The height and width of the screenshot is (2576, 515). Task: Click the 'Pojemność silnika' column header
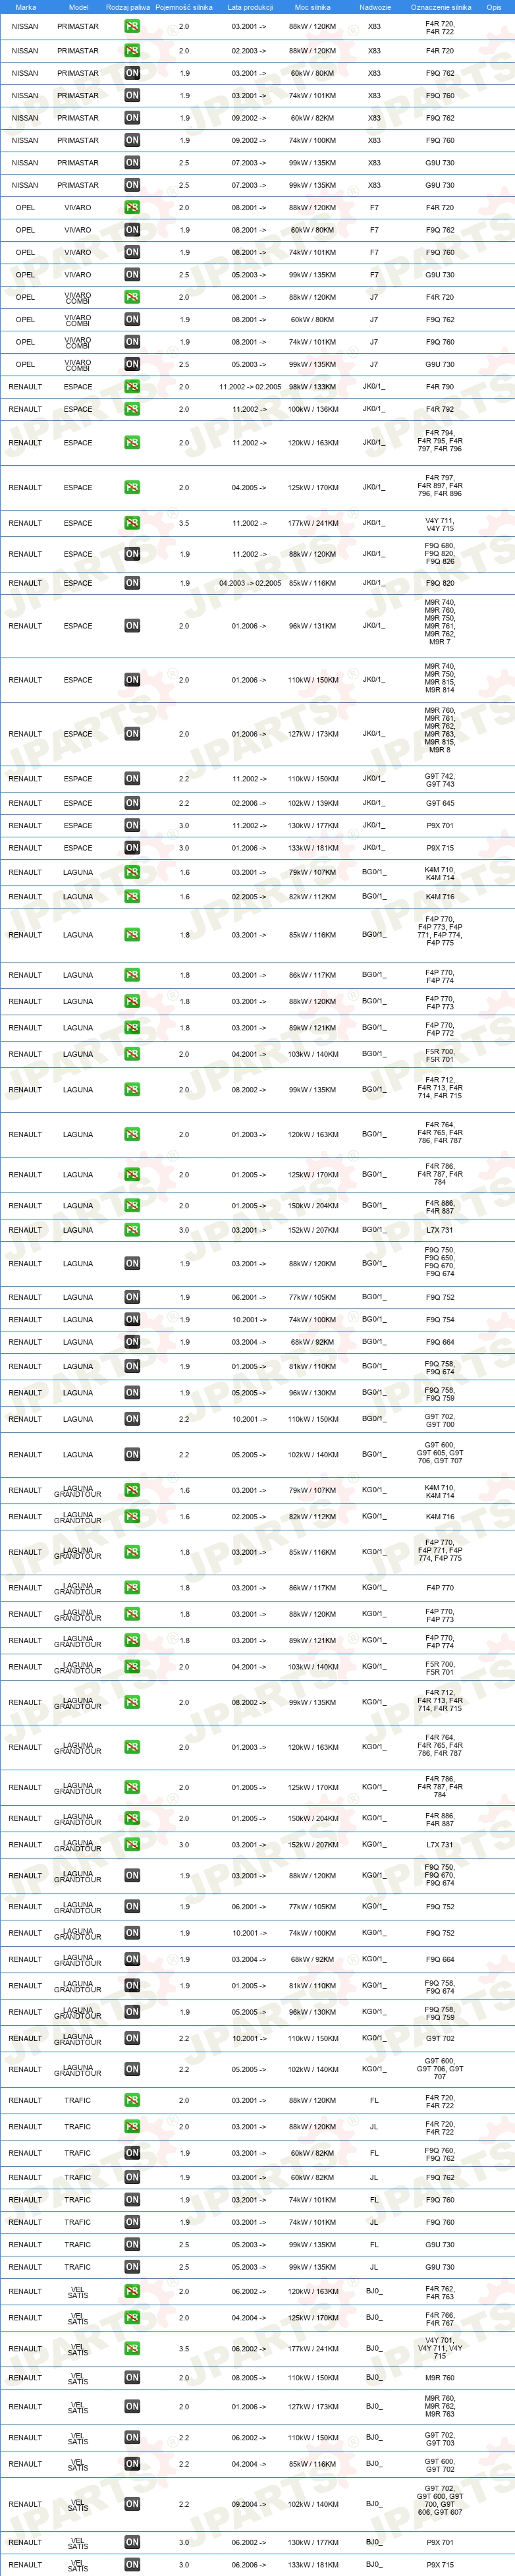(x=184, y=7)
